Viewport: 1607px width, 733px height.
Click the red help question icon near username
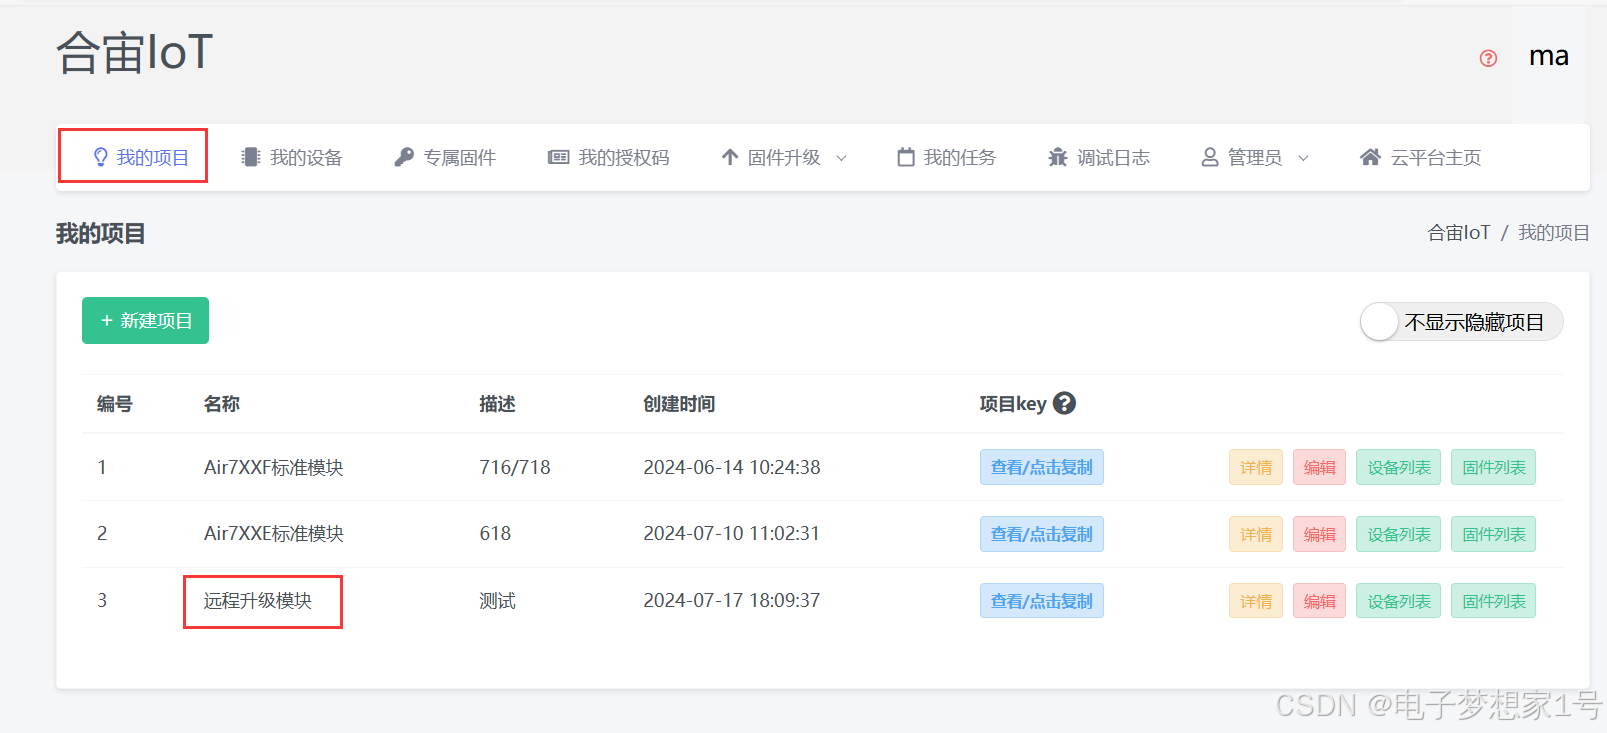tap(1488, 58)
